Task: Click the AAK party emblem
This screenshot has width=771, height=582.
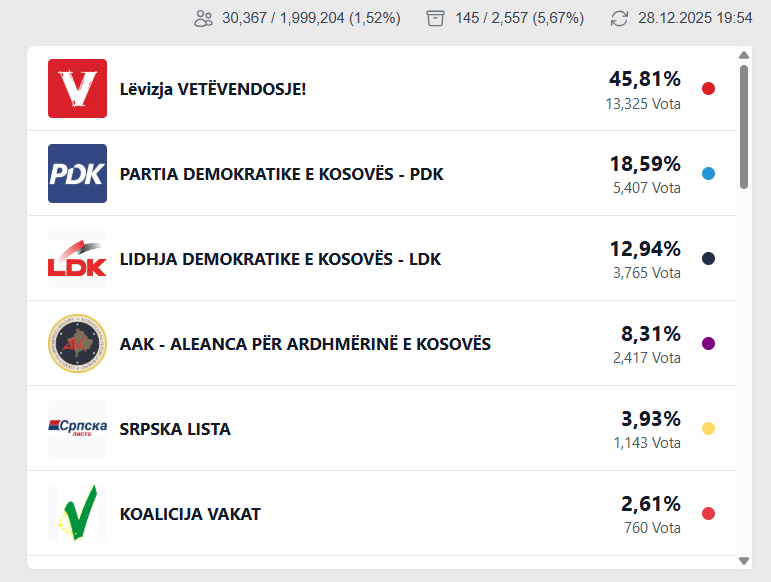Action: point(77,343)
